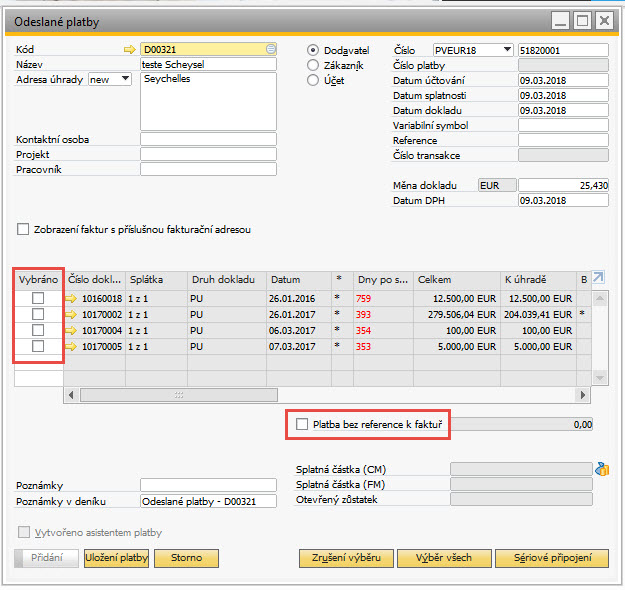Check Platba bez reference k faktuř
This screenshot has height=590, width=625.
302,424
